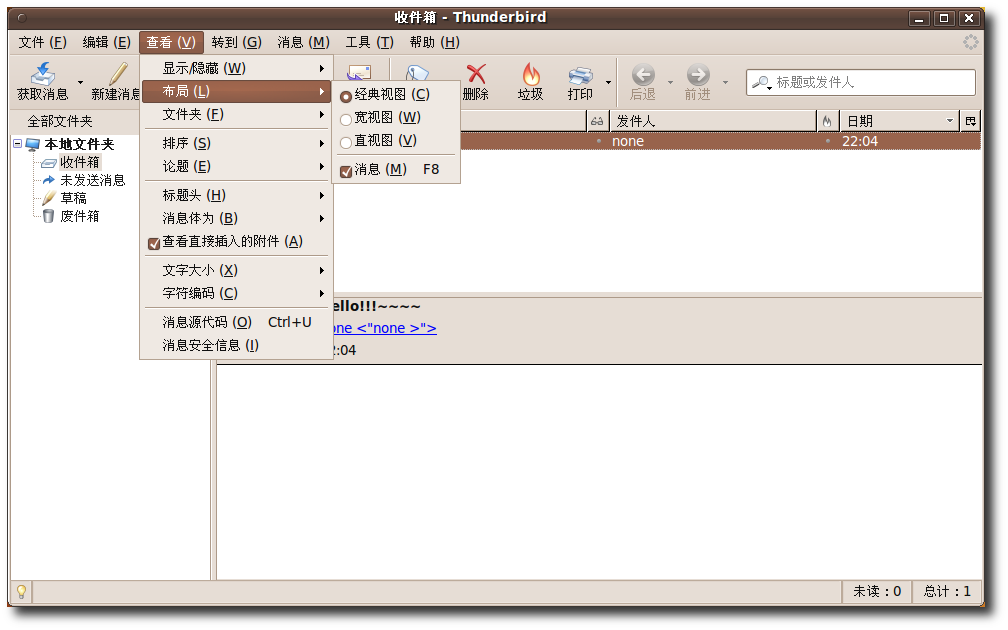
Task: Expand the Character Encoding (字符编码) submenu
Action: point(236,294)
